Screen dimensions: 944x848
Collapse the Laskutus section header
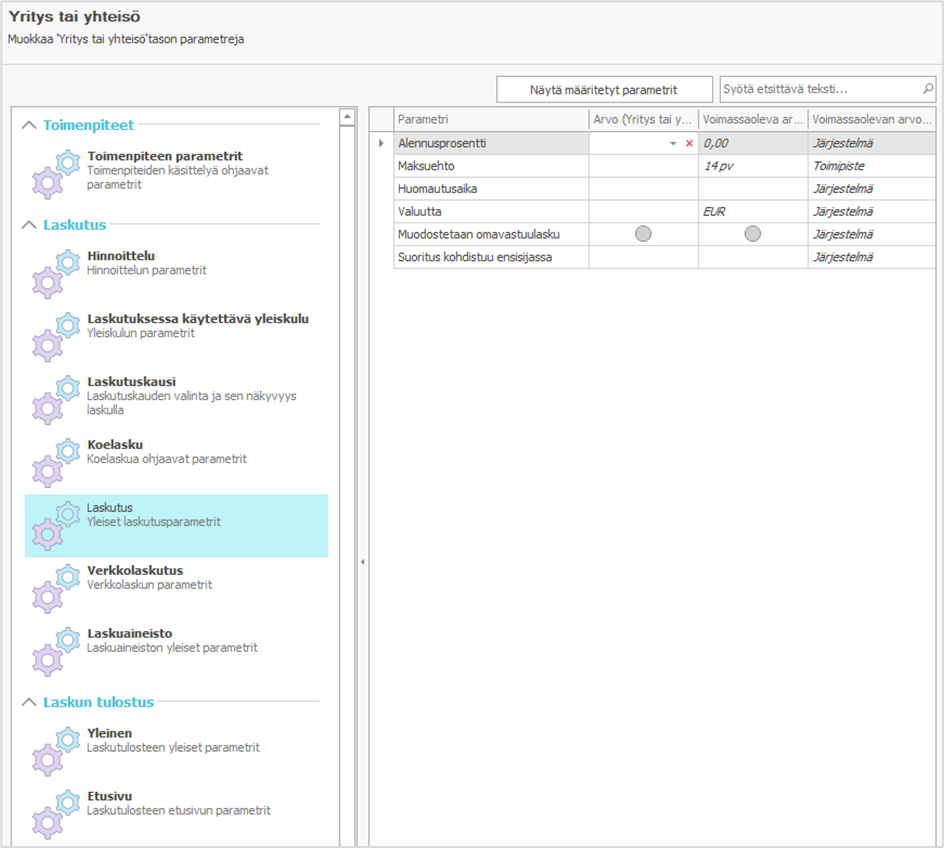[x=28, y=225]
